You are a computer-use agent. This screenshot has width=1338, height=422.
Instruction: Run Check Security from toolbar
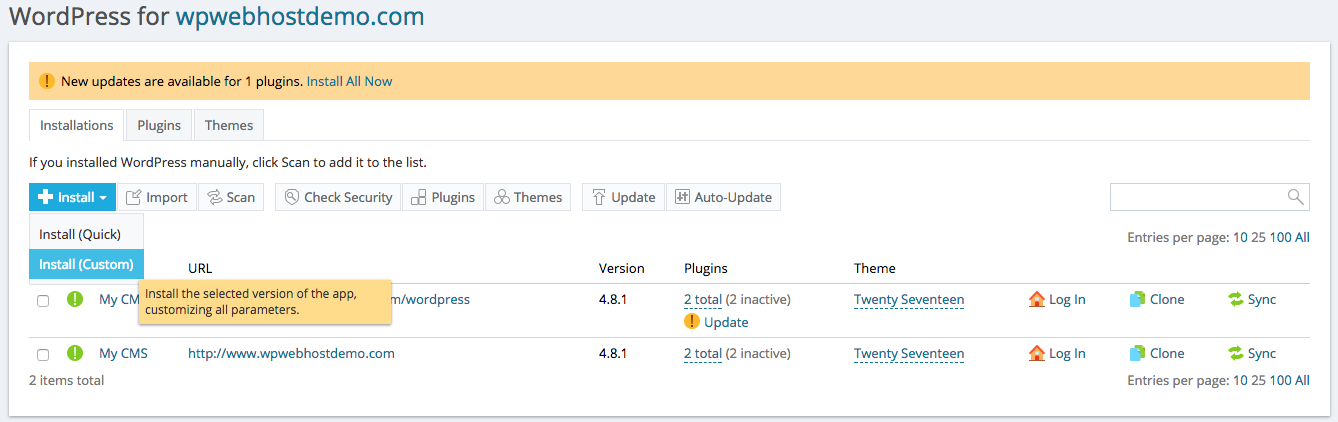(338, 197)
